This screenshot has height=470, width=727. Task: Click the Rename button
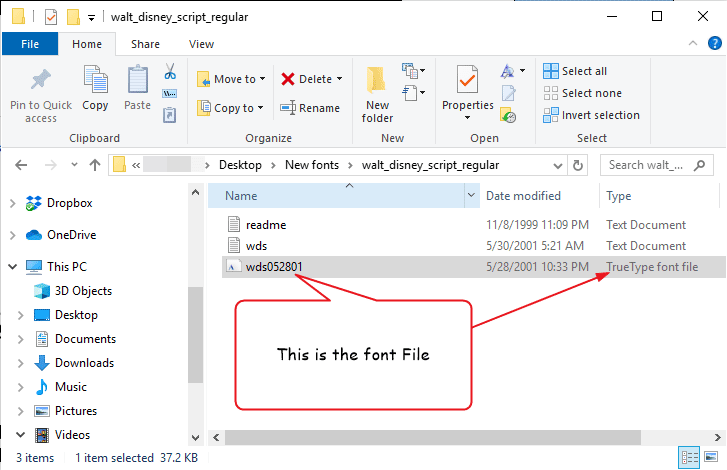(x=310, y=108)
